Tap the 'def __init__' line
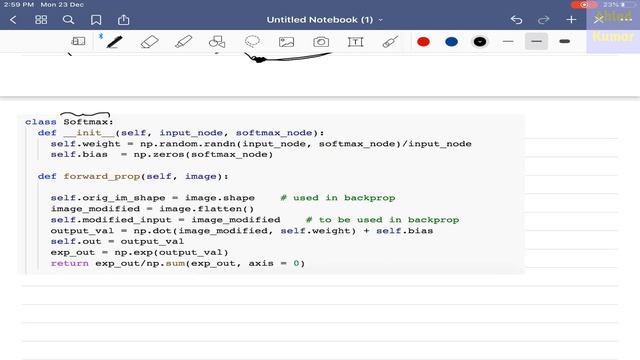 pos(181,133)
